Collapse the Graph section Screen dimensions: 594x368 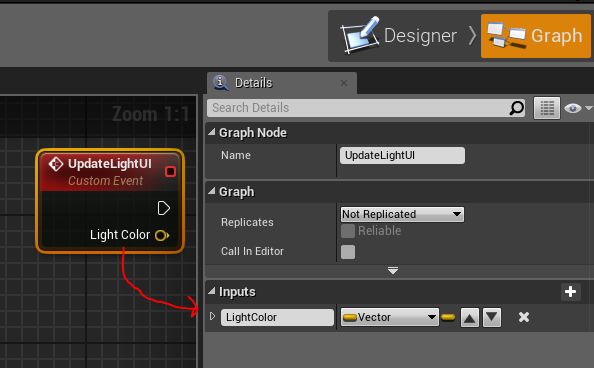(x=212, y=191)
